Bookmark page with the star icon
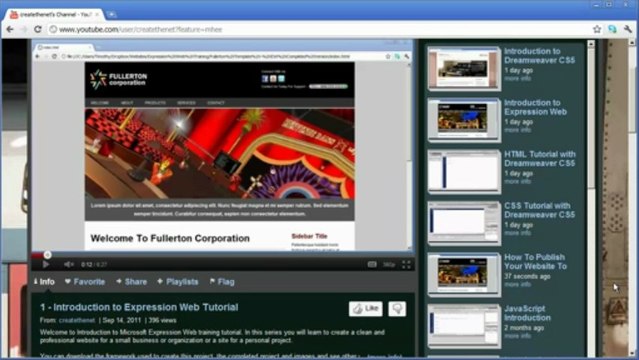The height and width of the screenshot is (360, 639). tap(597, 29)
